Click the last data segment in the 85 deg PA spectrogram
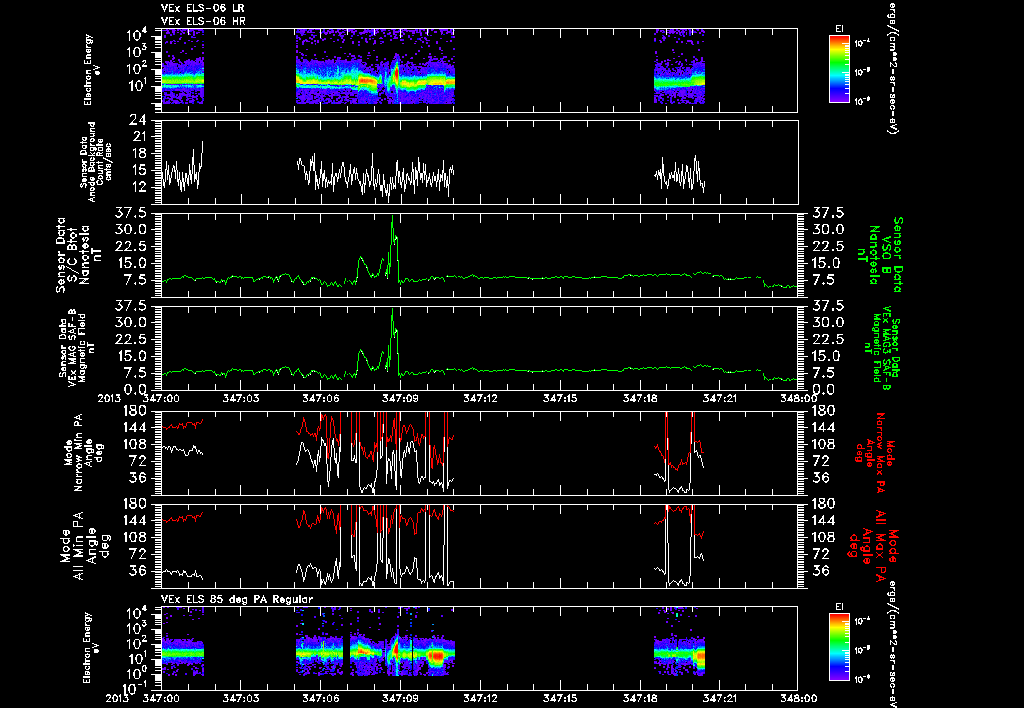 click(x=680, y=642)
